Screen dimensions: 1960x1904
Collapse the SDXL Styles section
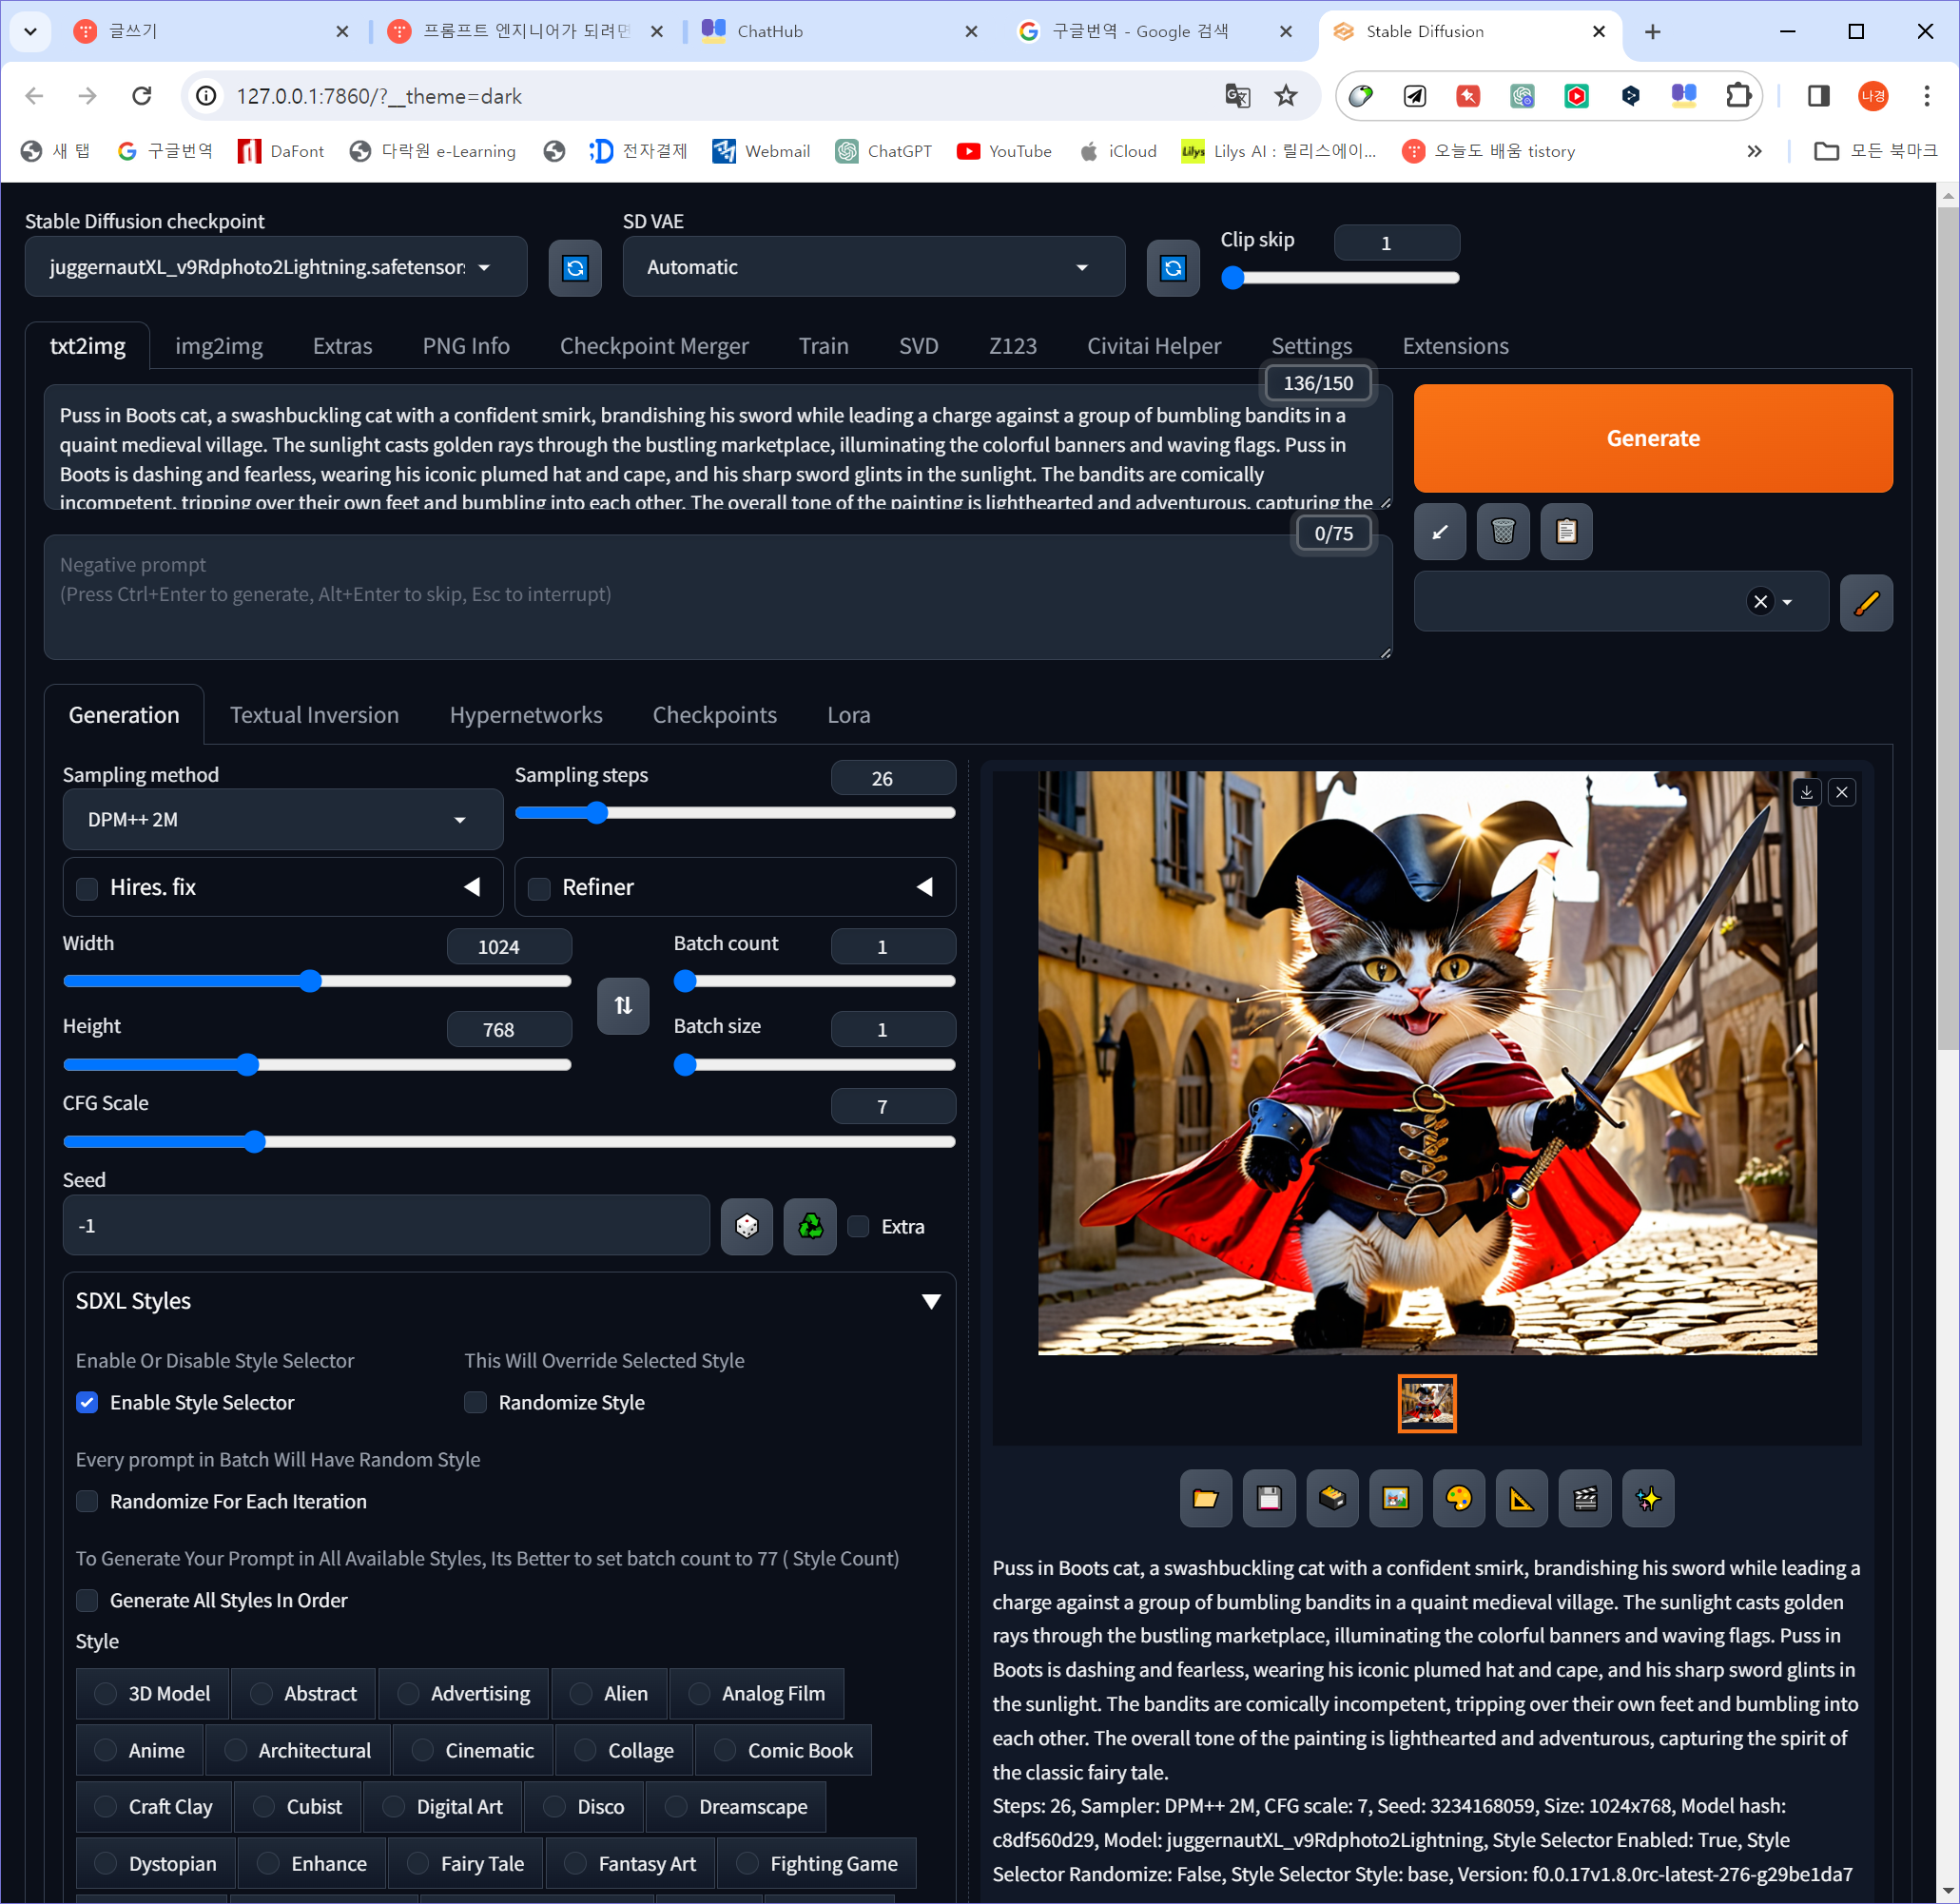930,1301
